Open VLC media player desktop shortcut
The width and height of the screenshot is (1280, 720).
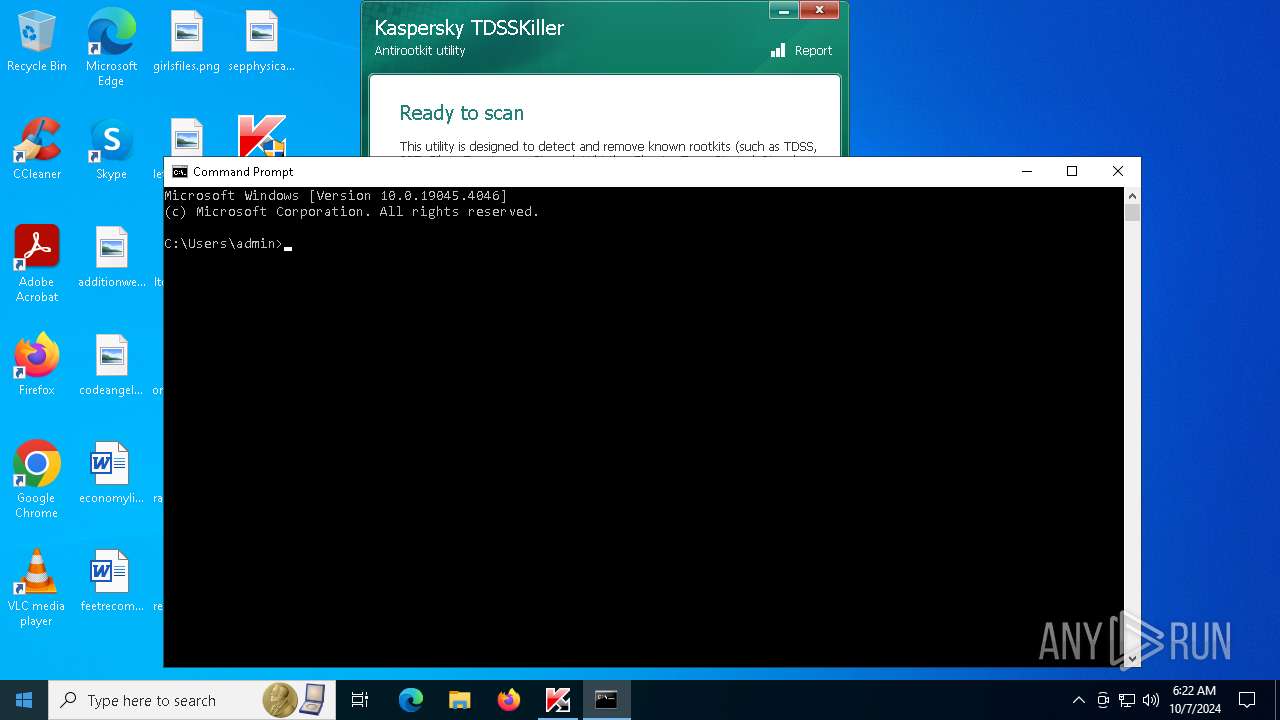tap(37, 588)
